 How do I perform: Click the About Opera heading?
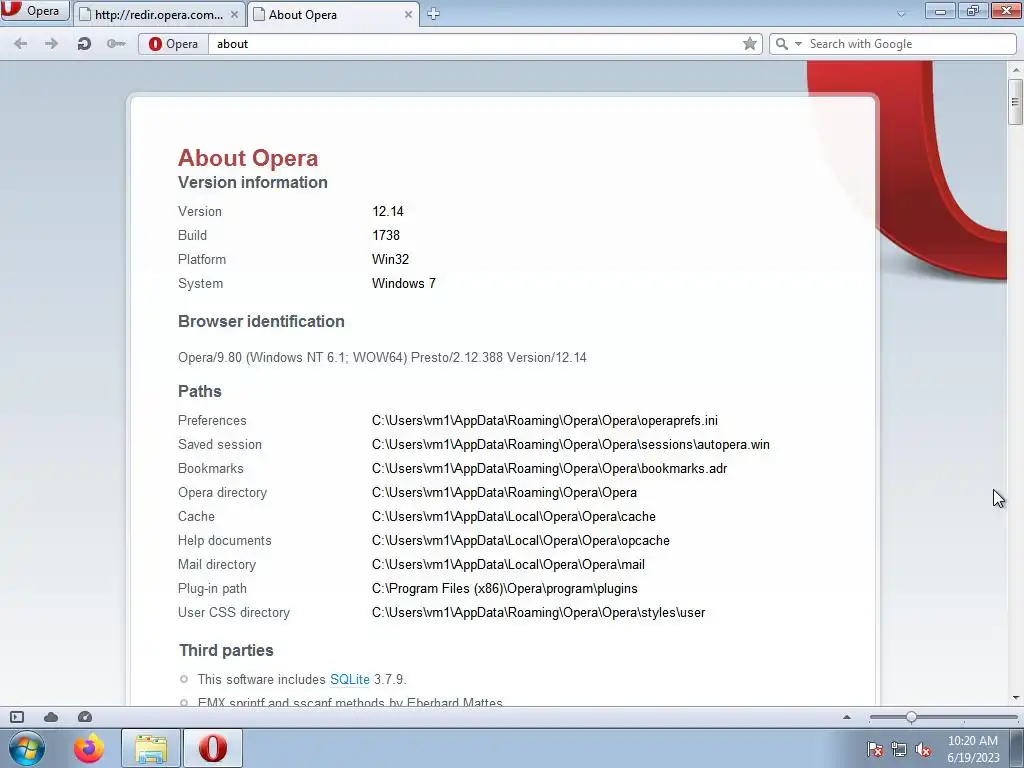(248, 158)
